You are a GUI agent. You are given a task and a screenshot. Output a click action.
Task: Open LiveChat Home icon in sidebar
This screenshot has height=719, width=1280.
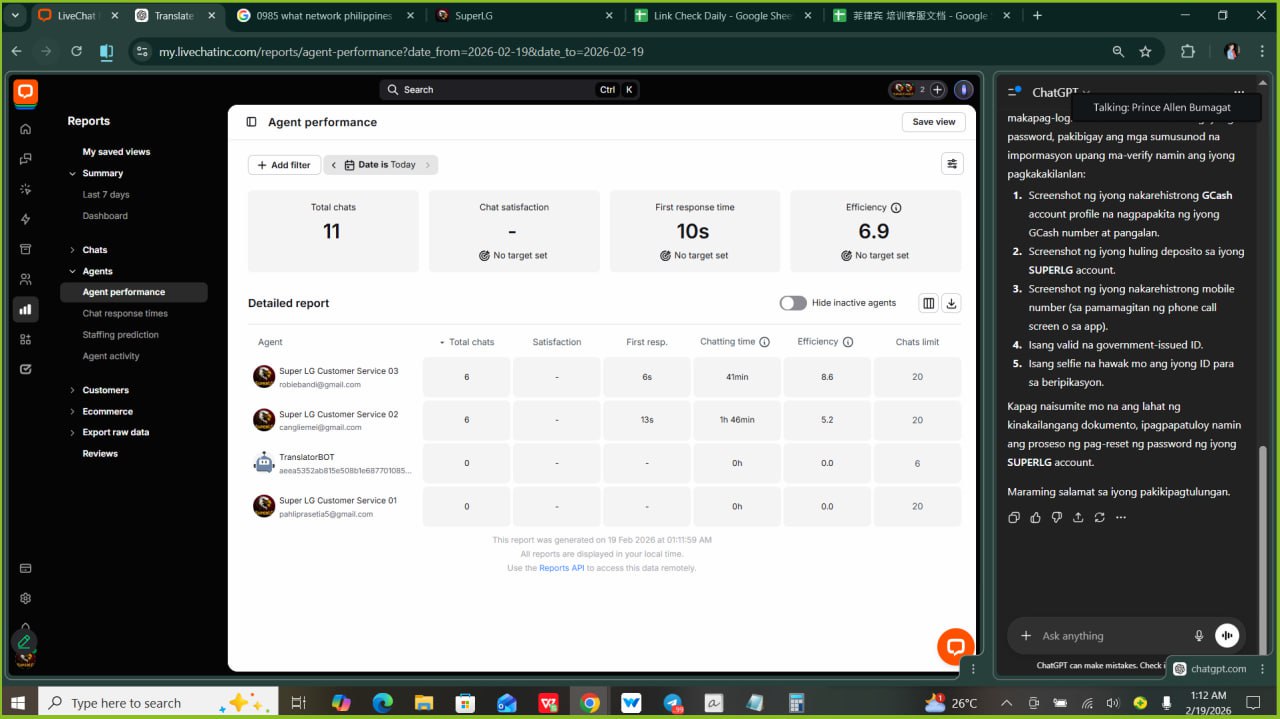[x=26, y=129]
